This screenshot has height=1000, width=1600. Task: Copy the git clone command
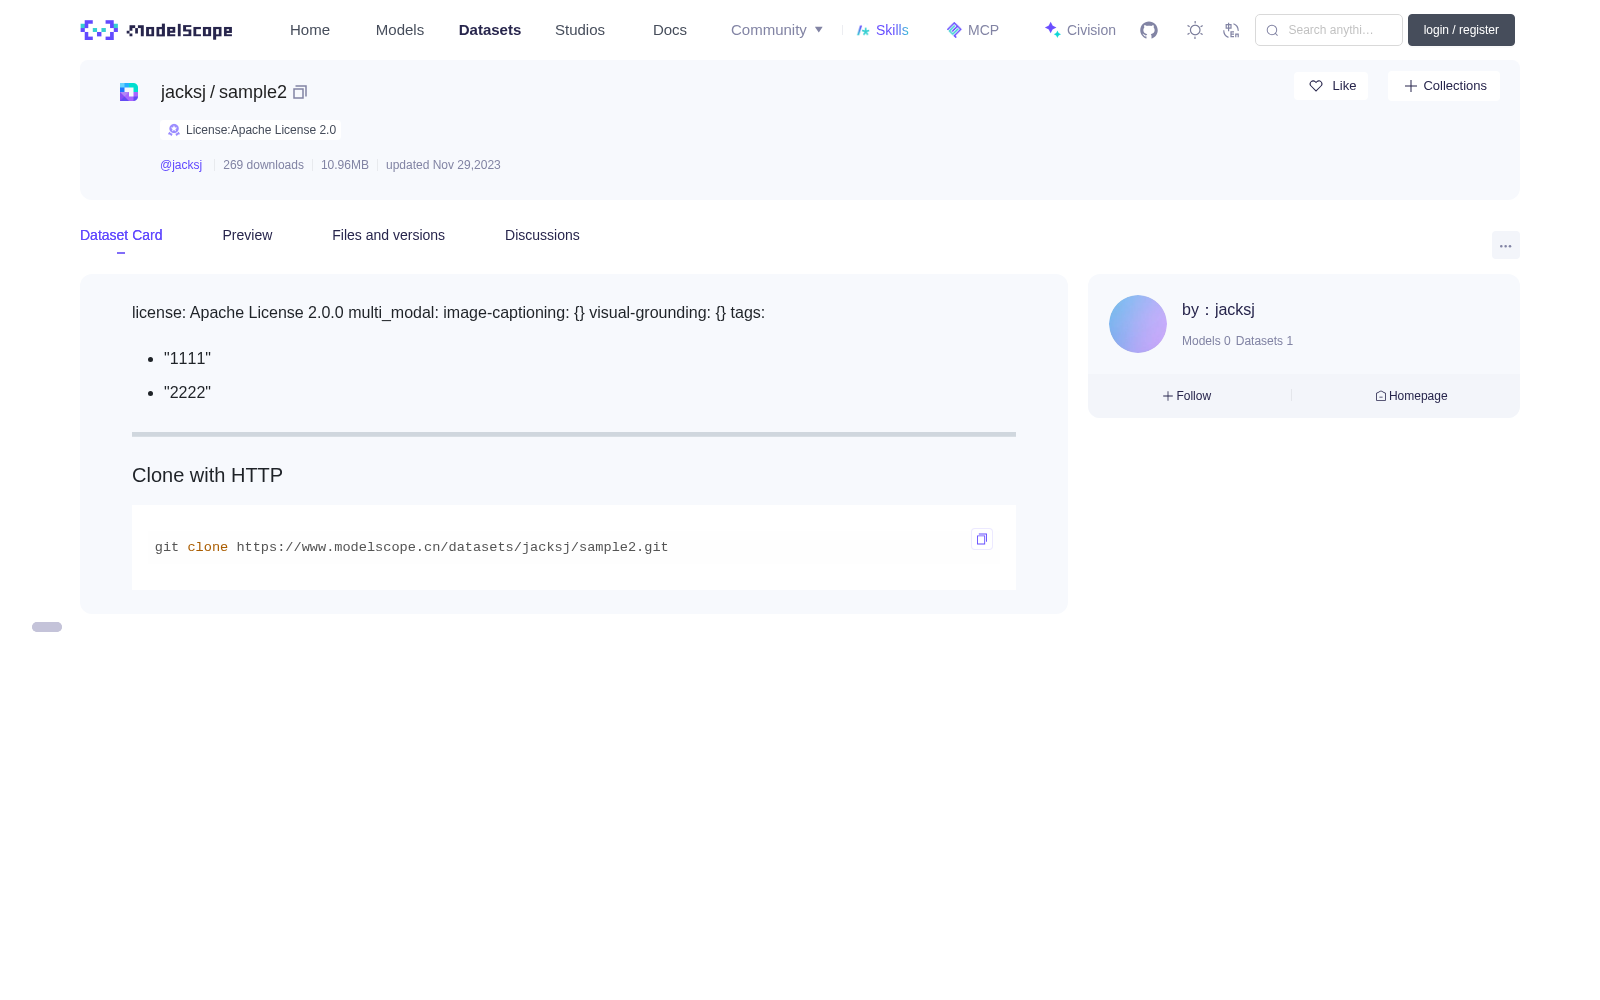982,539
